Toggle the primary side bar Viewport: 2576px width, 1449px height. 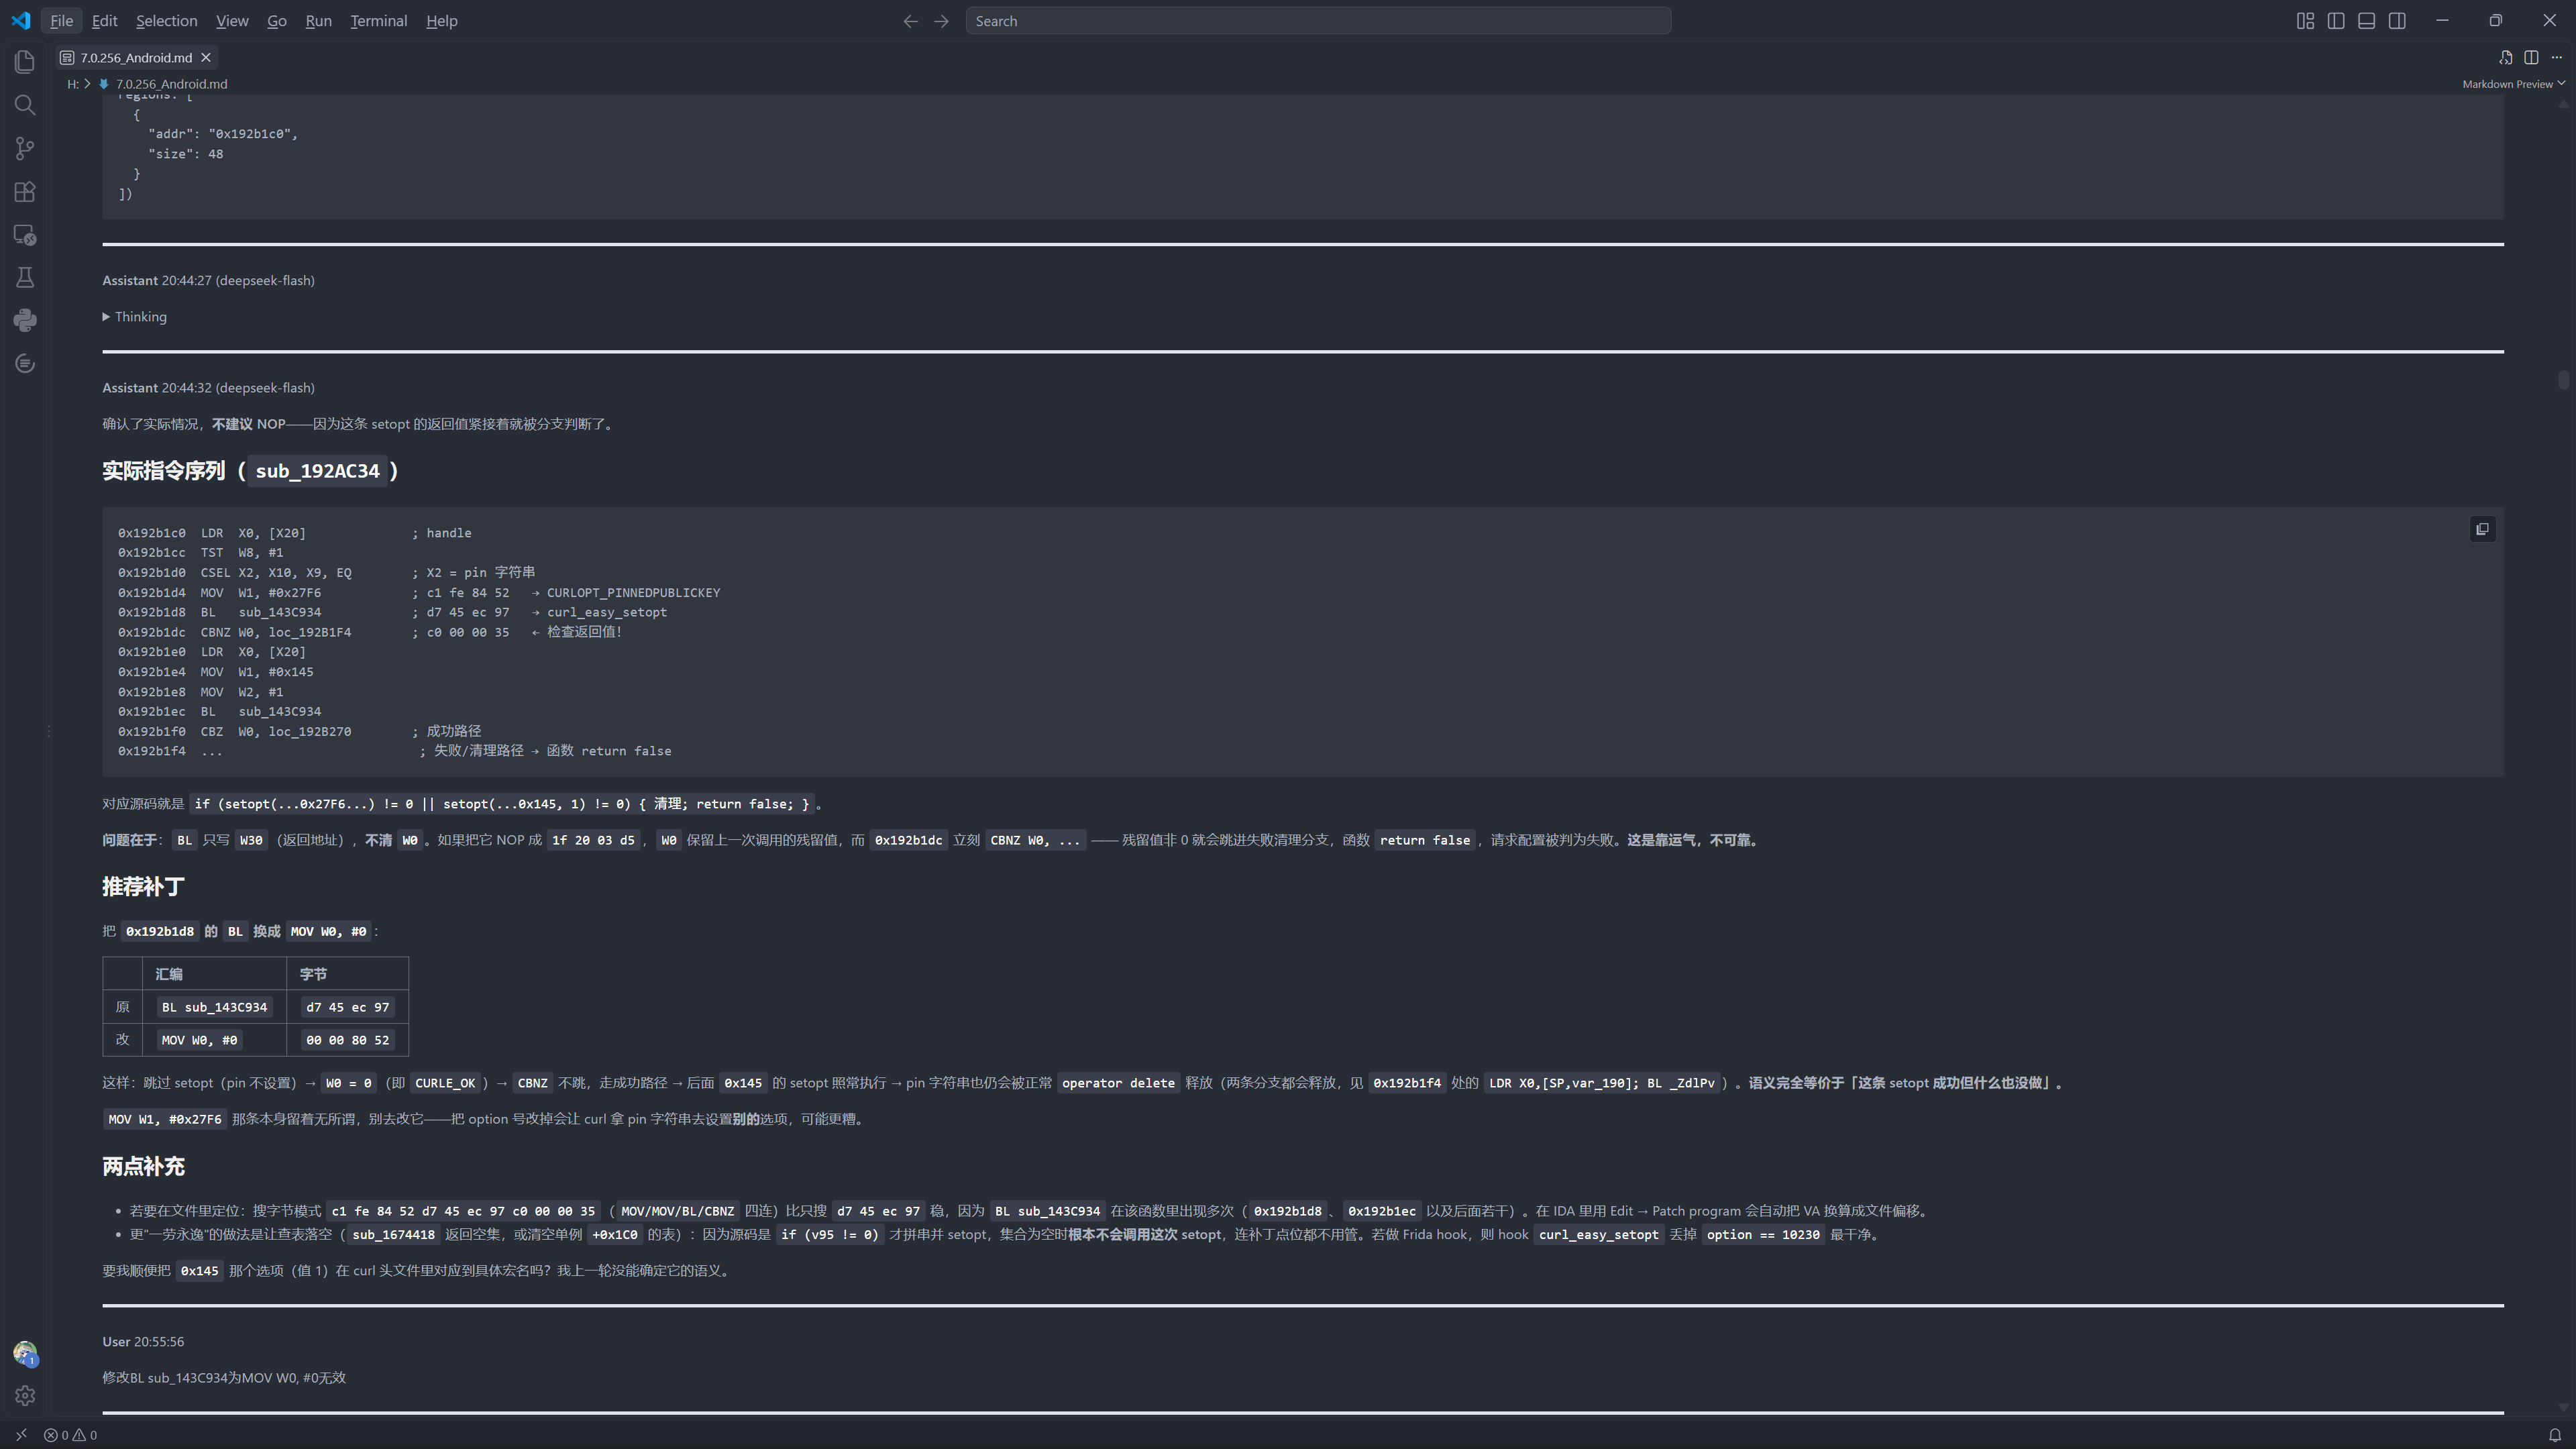[x=2336, y=21]
